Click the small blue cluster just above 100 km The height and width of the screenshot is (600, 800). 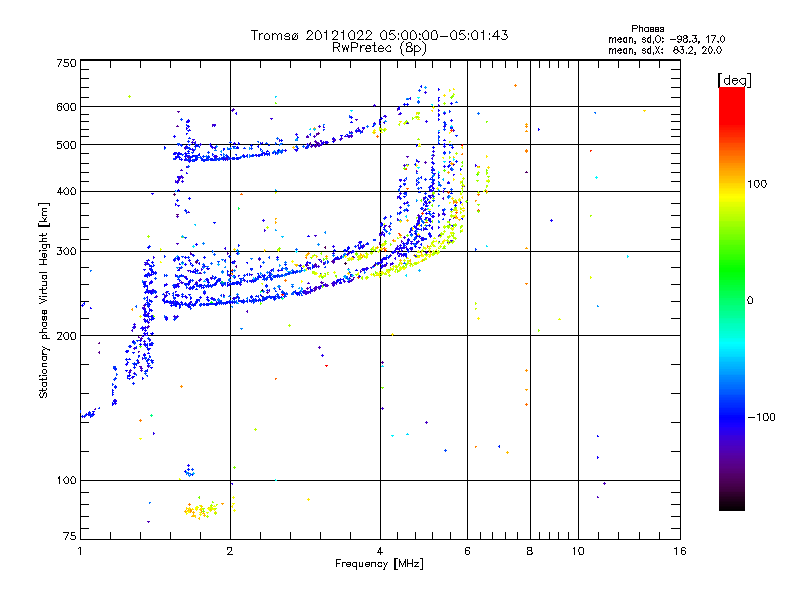point(189,470)
